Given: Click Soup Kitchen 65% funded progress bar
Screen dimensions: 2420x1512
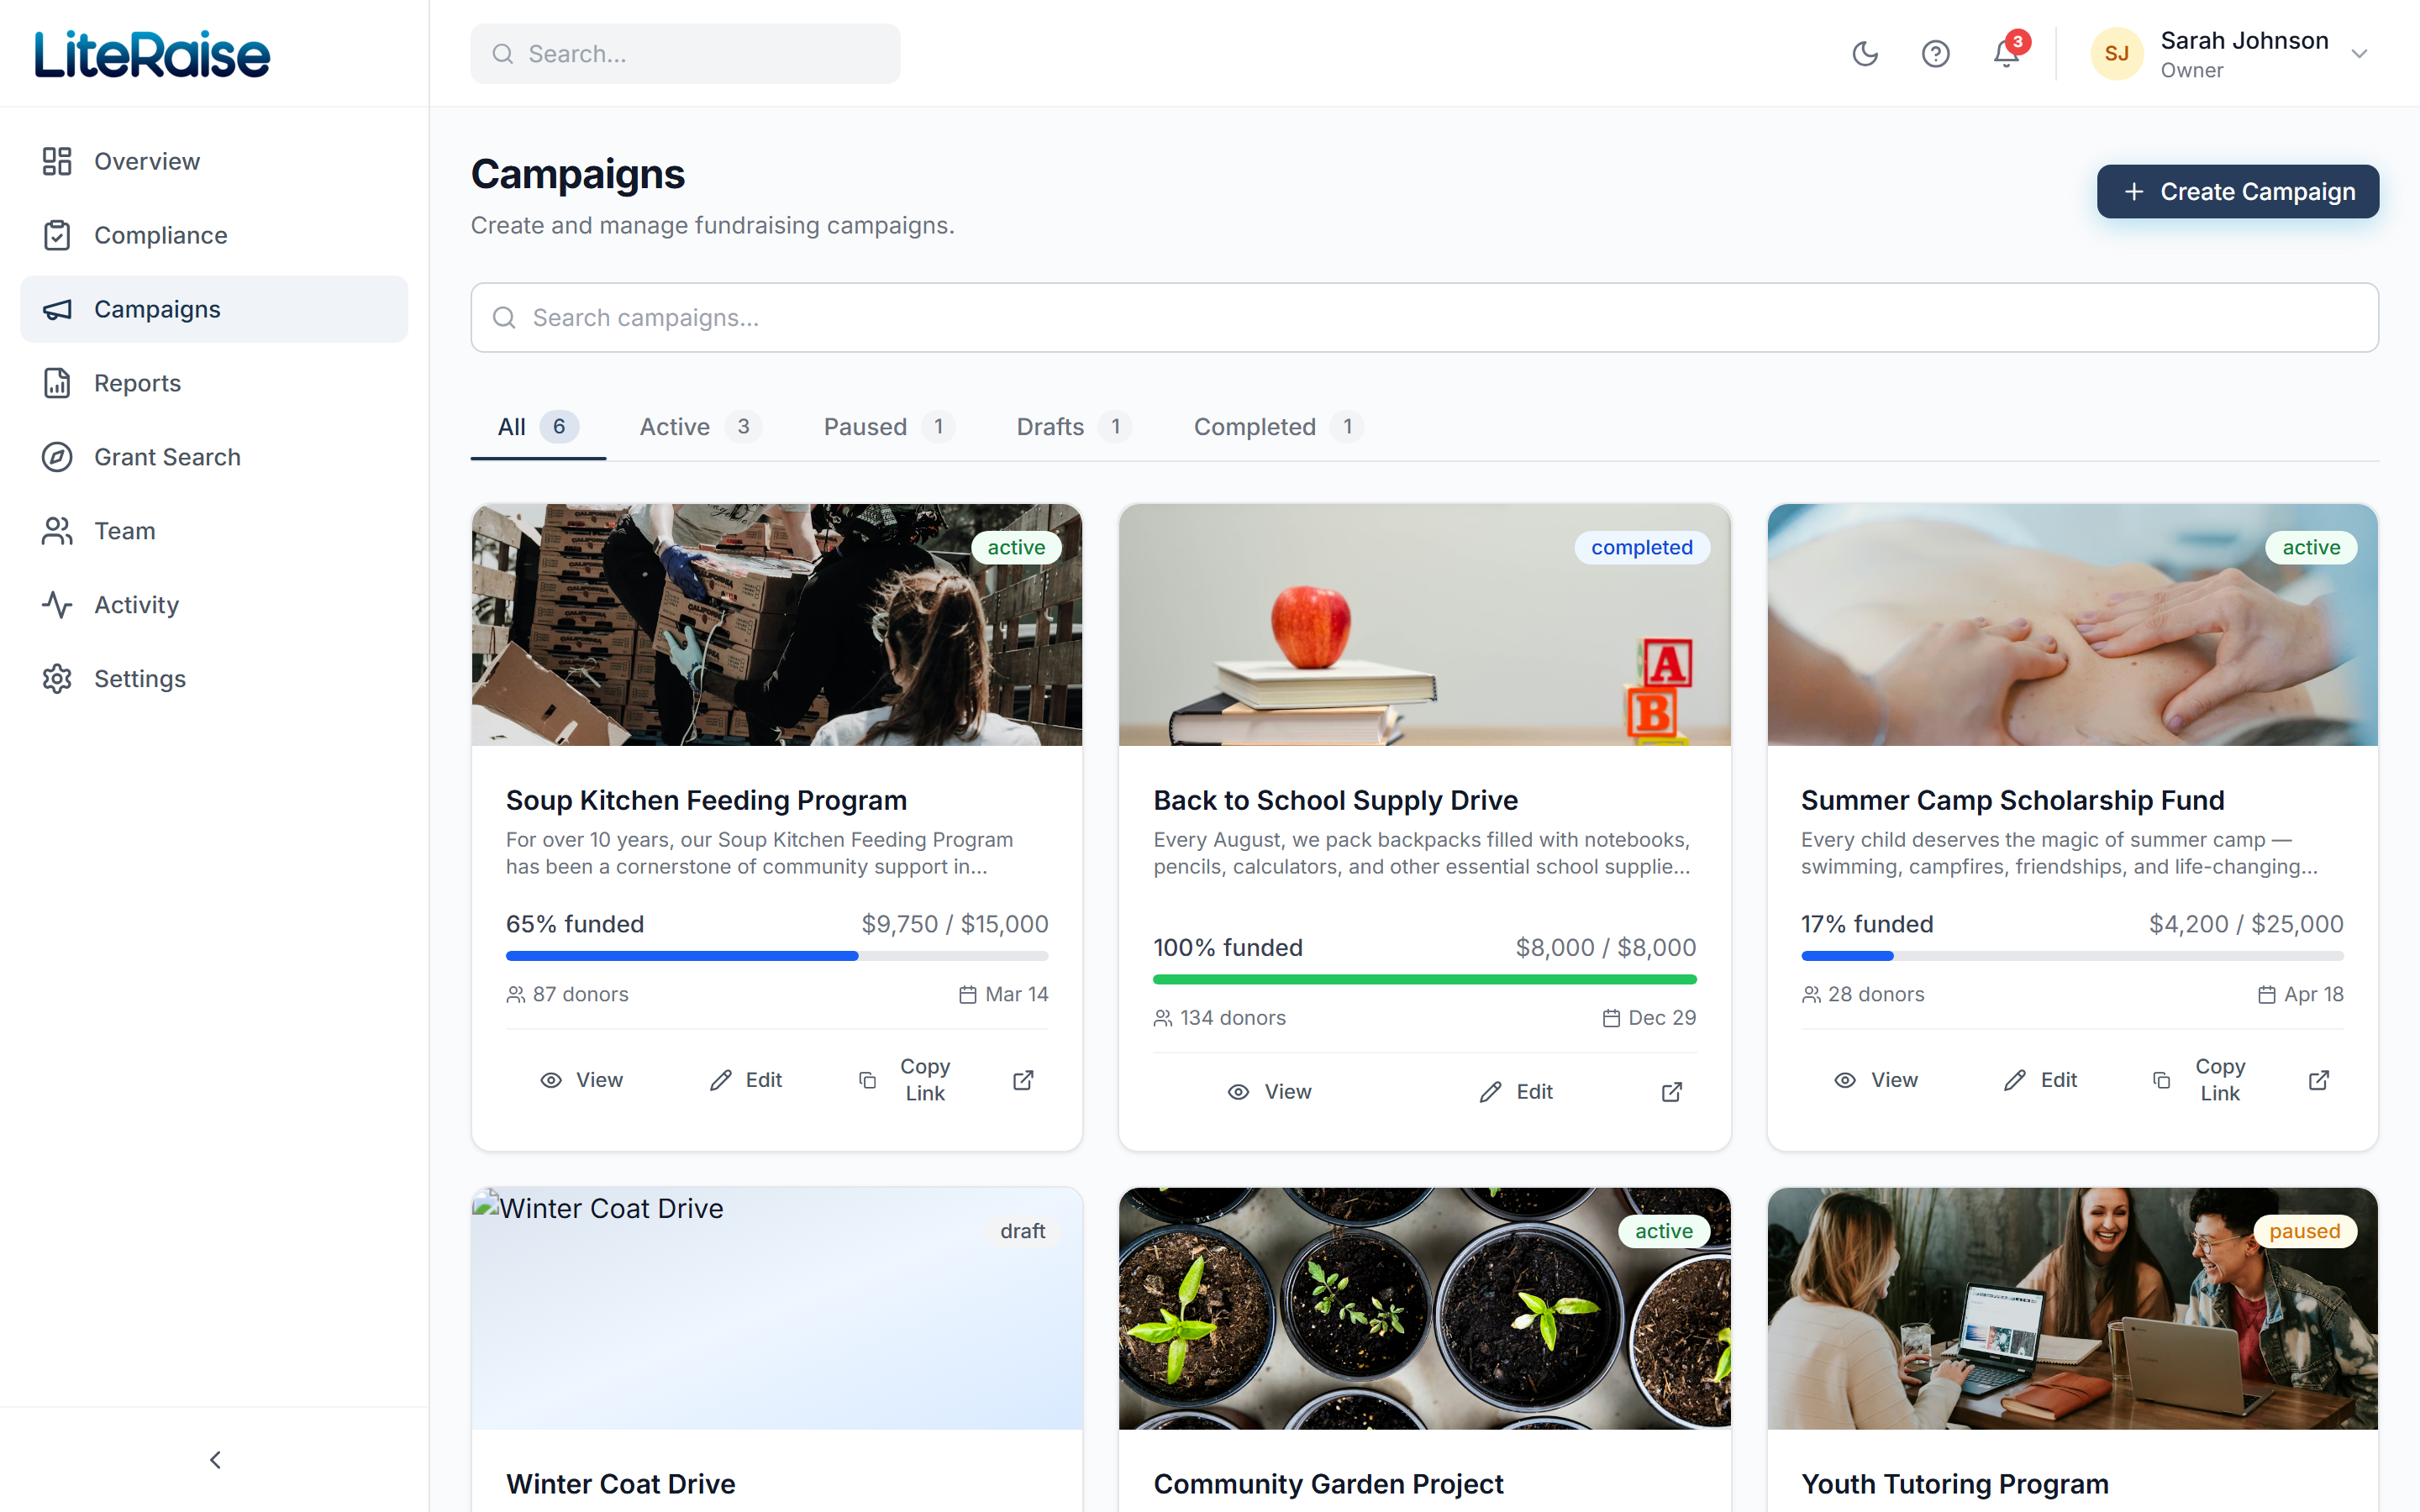Looking at the screenshot, I should [x=777, y=956].
